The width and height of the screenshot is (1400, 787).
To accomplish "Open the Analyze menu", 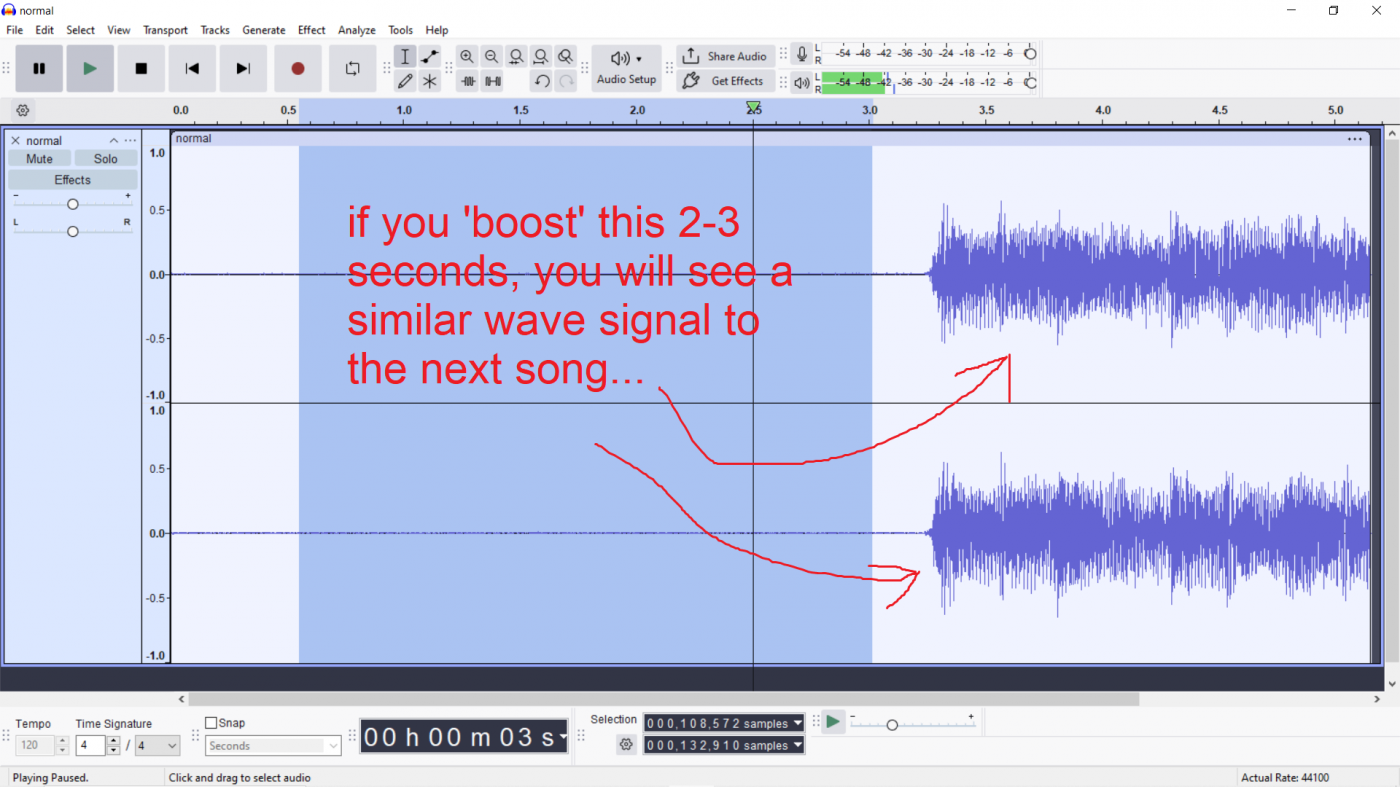I will tap(356, 30).
